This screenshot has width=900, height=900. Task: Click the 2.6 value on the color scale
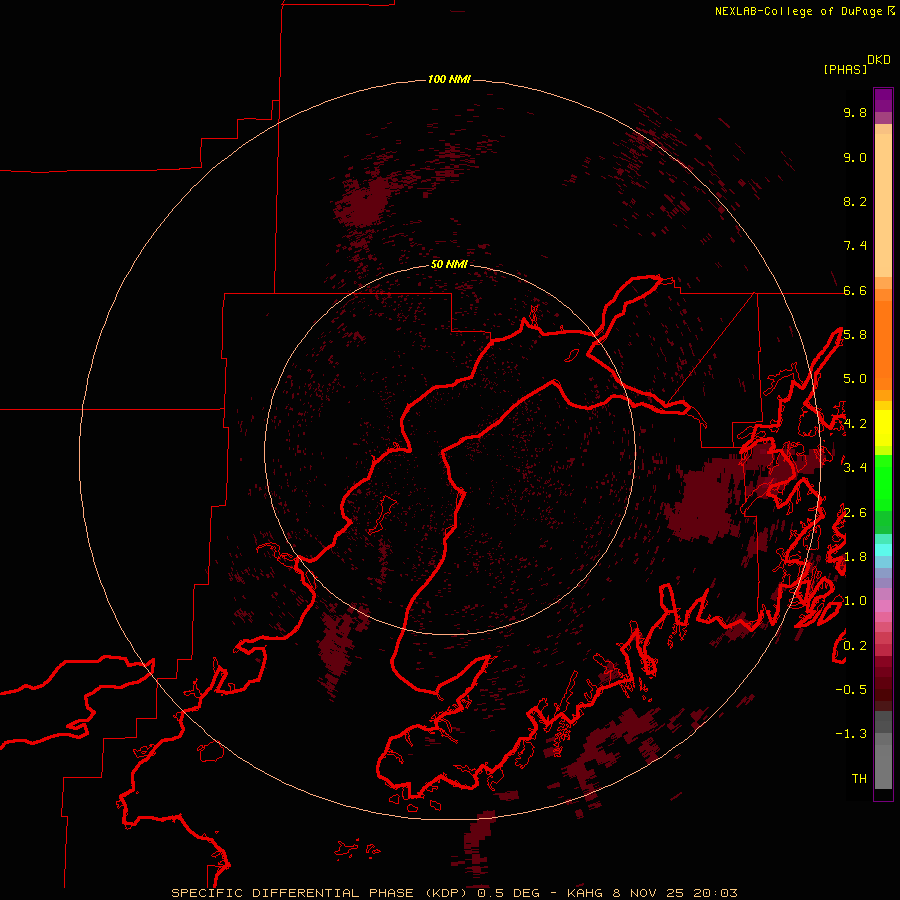click(855, 513)
